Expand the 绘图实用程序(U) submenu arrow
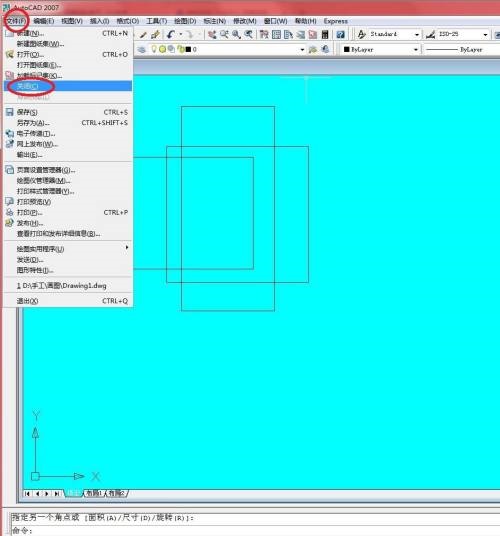The image size is (500, 536). (127, 247)
